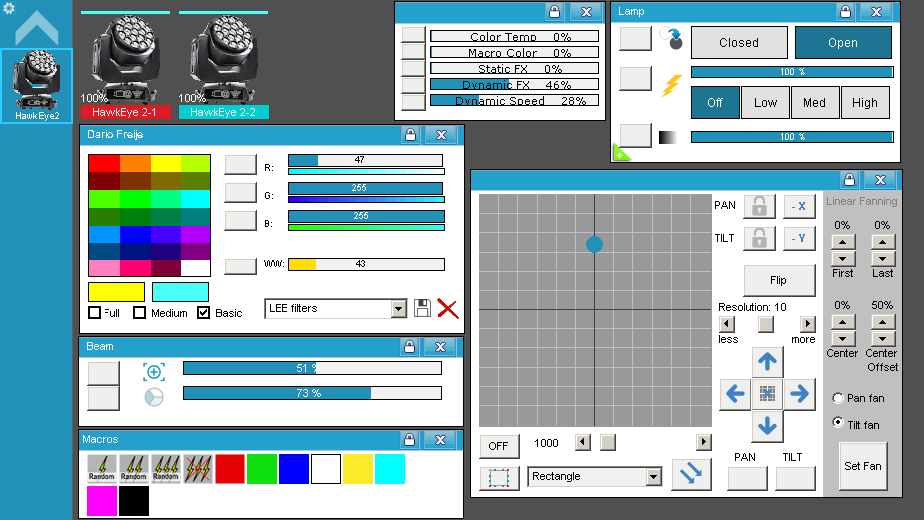Move position right with arrow
Screen dimensions: 924x520
click(x=799, y=394)
